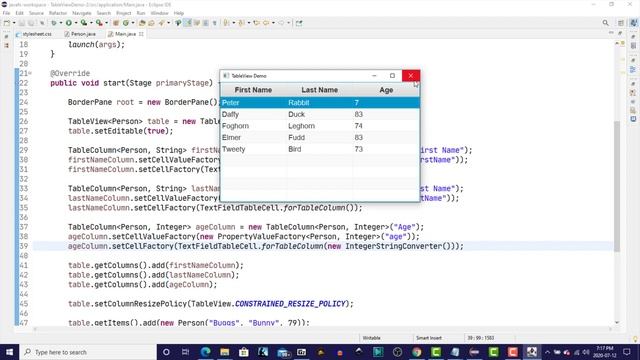Click the Open Task icon
Image resolution: width=640 pixels, height=360 pixels.
[151, 23]
